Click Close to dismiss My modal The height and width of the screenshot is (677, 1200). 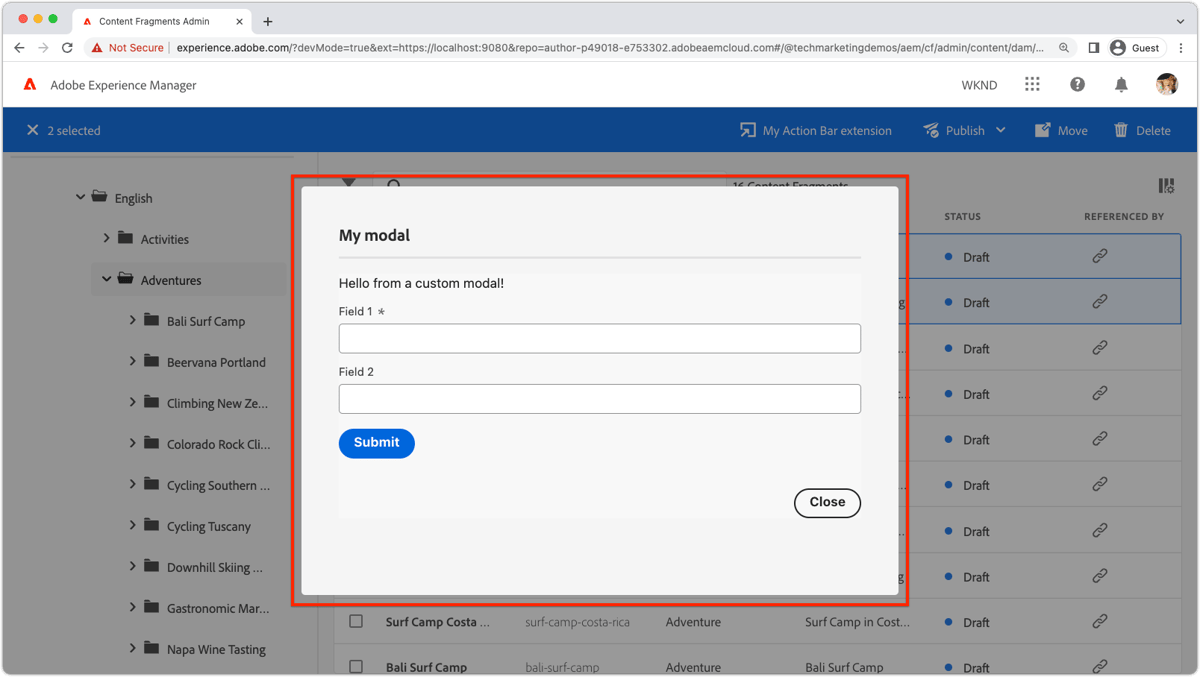(x=827, y=503)
